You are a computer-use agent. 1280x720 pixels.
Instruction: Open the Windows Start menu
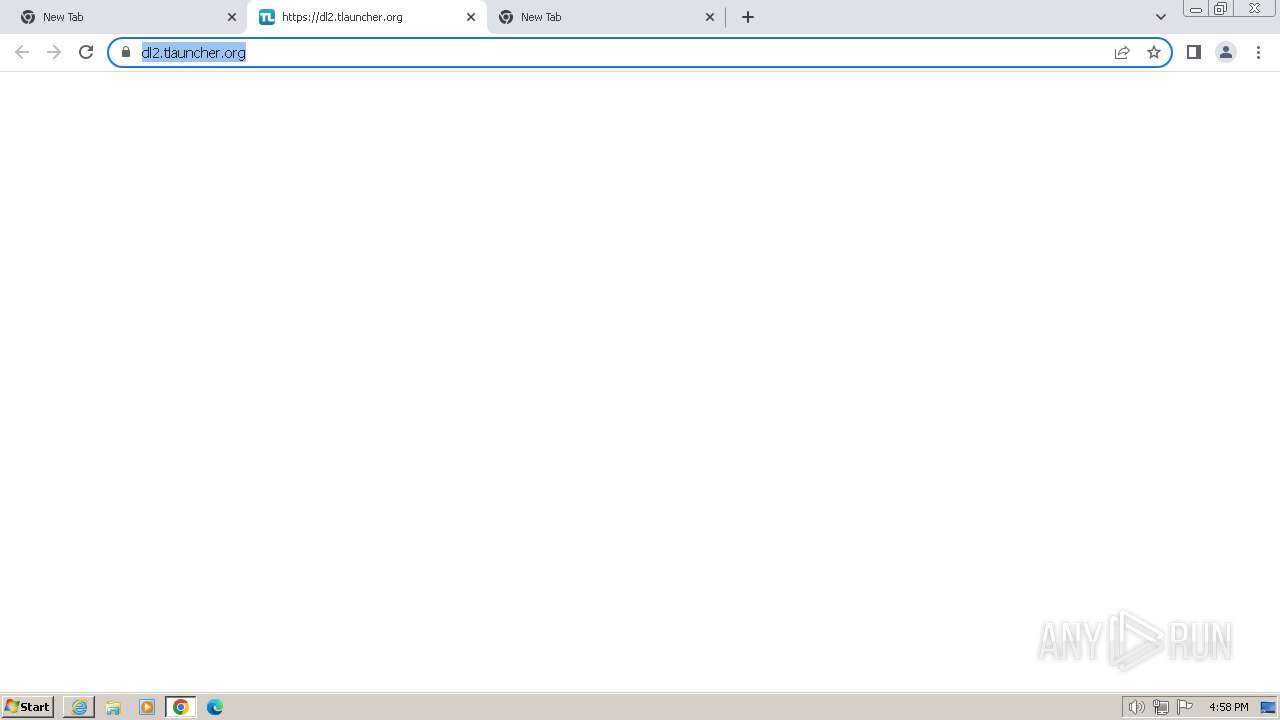(28, 707)
